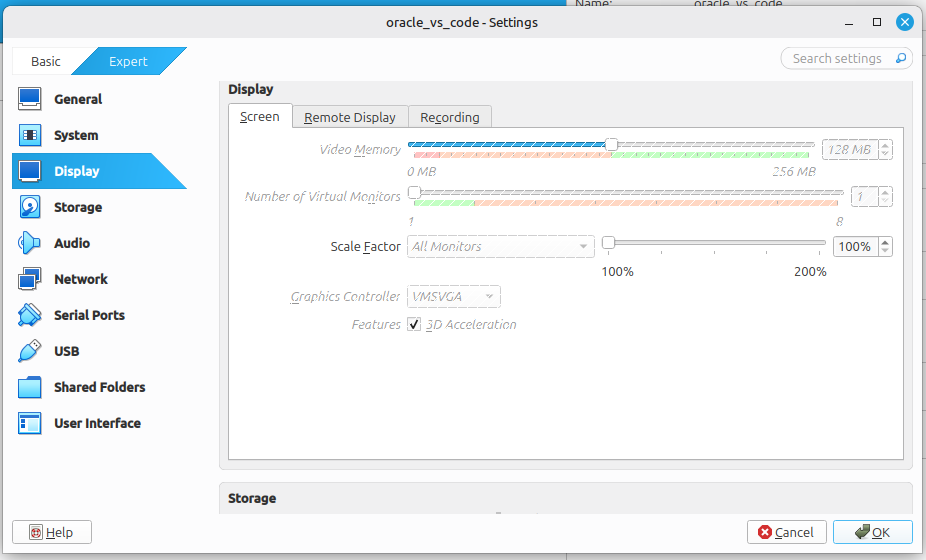Image resolution: width=926 pixels, height=560 pixels.
Task: Toggle the 3D Acceleration checkbox
Action: pos(414,325)
